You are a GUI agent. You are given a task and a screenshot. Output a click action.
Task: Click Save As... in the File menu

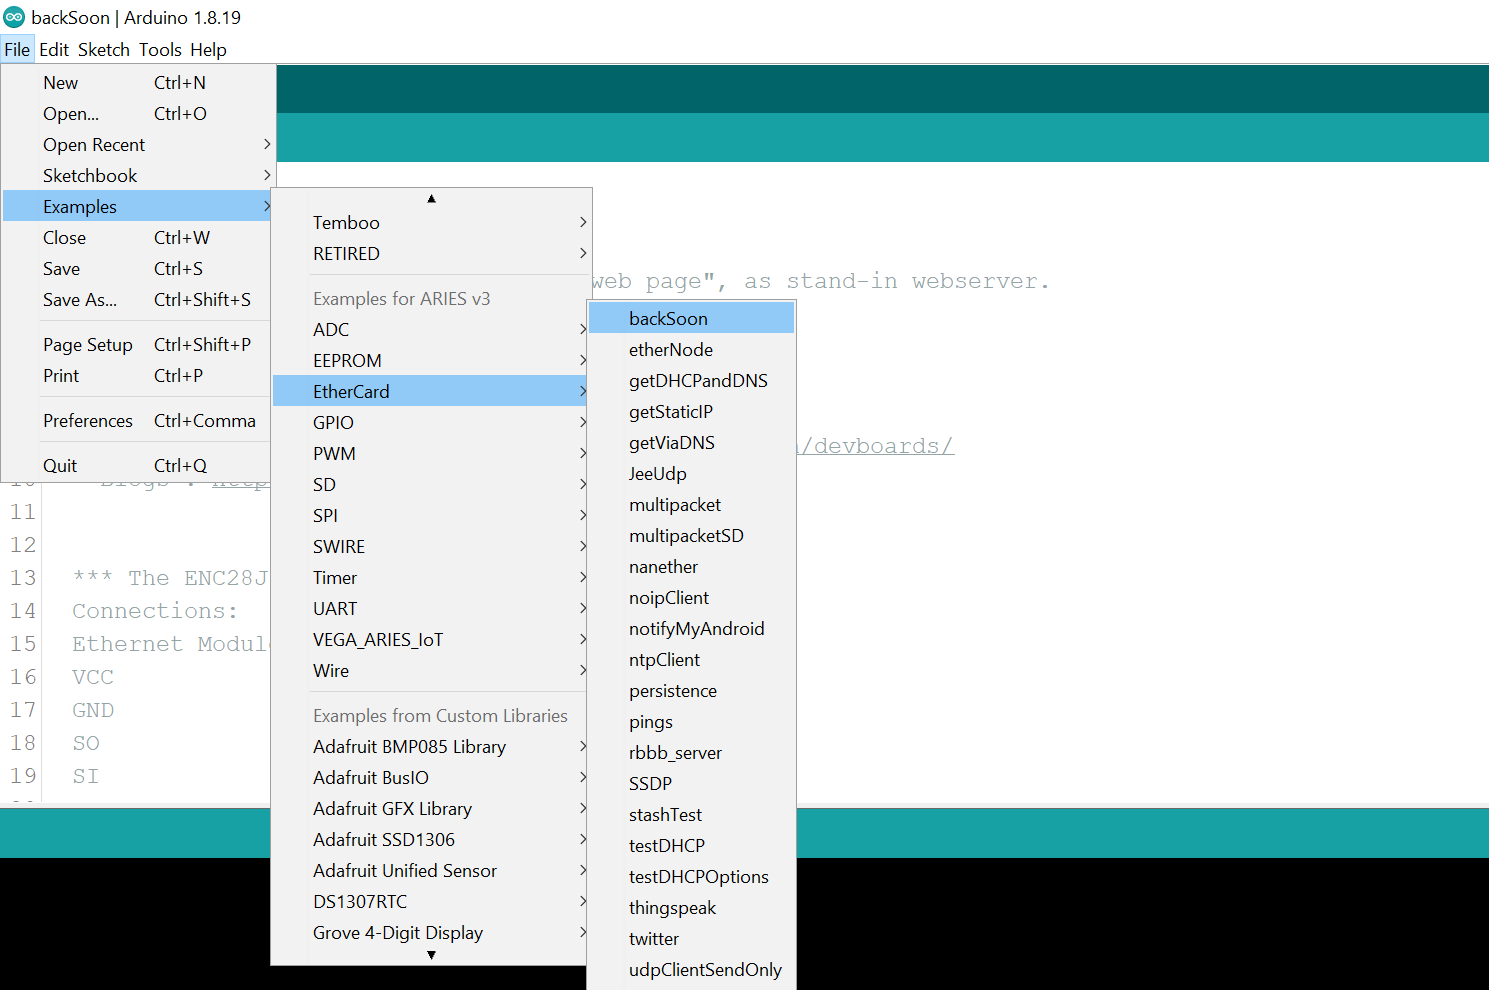pos(80,300)
